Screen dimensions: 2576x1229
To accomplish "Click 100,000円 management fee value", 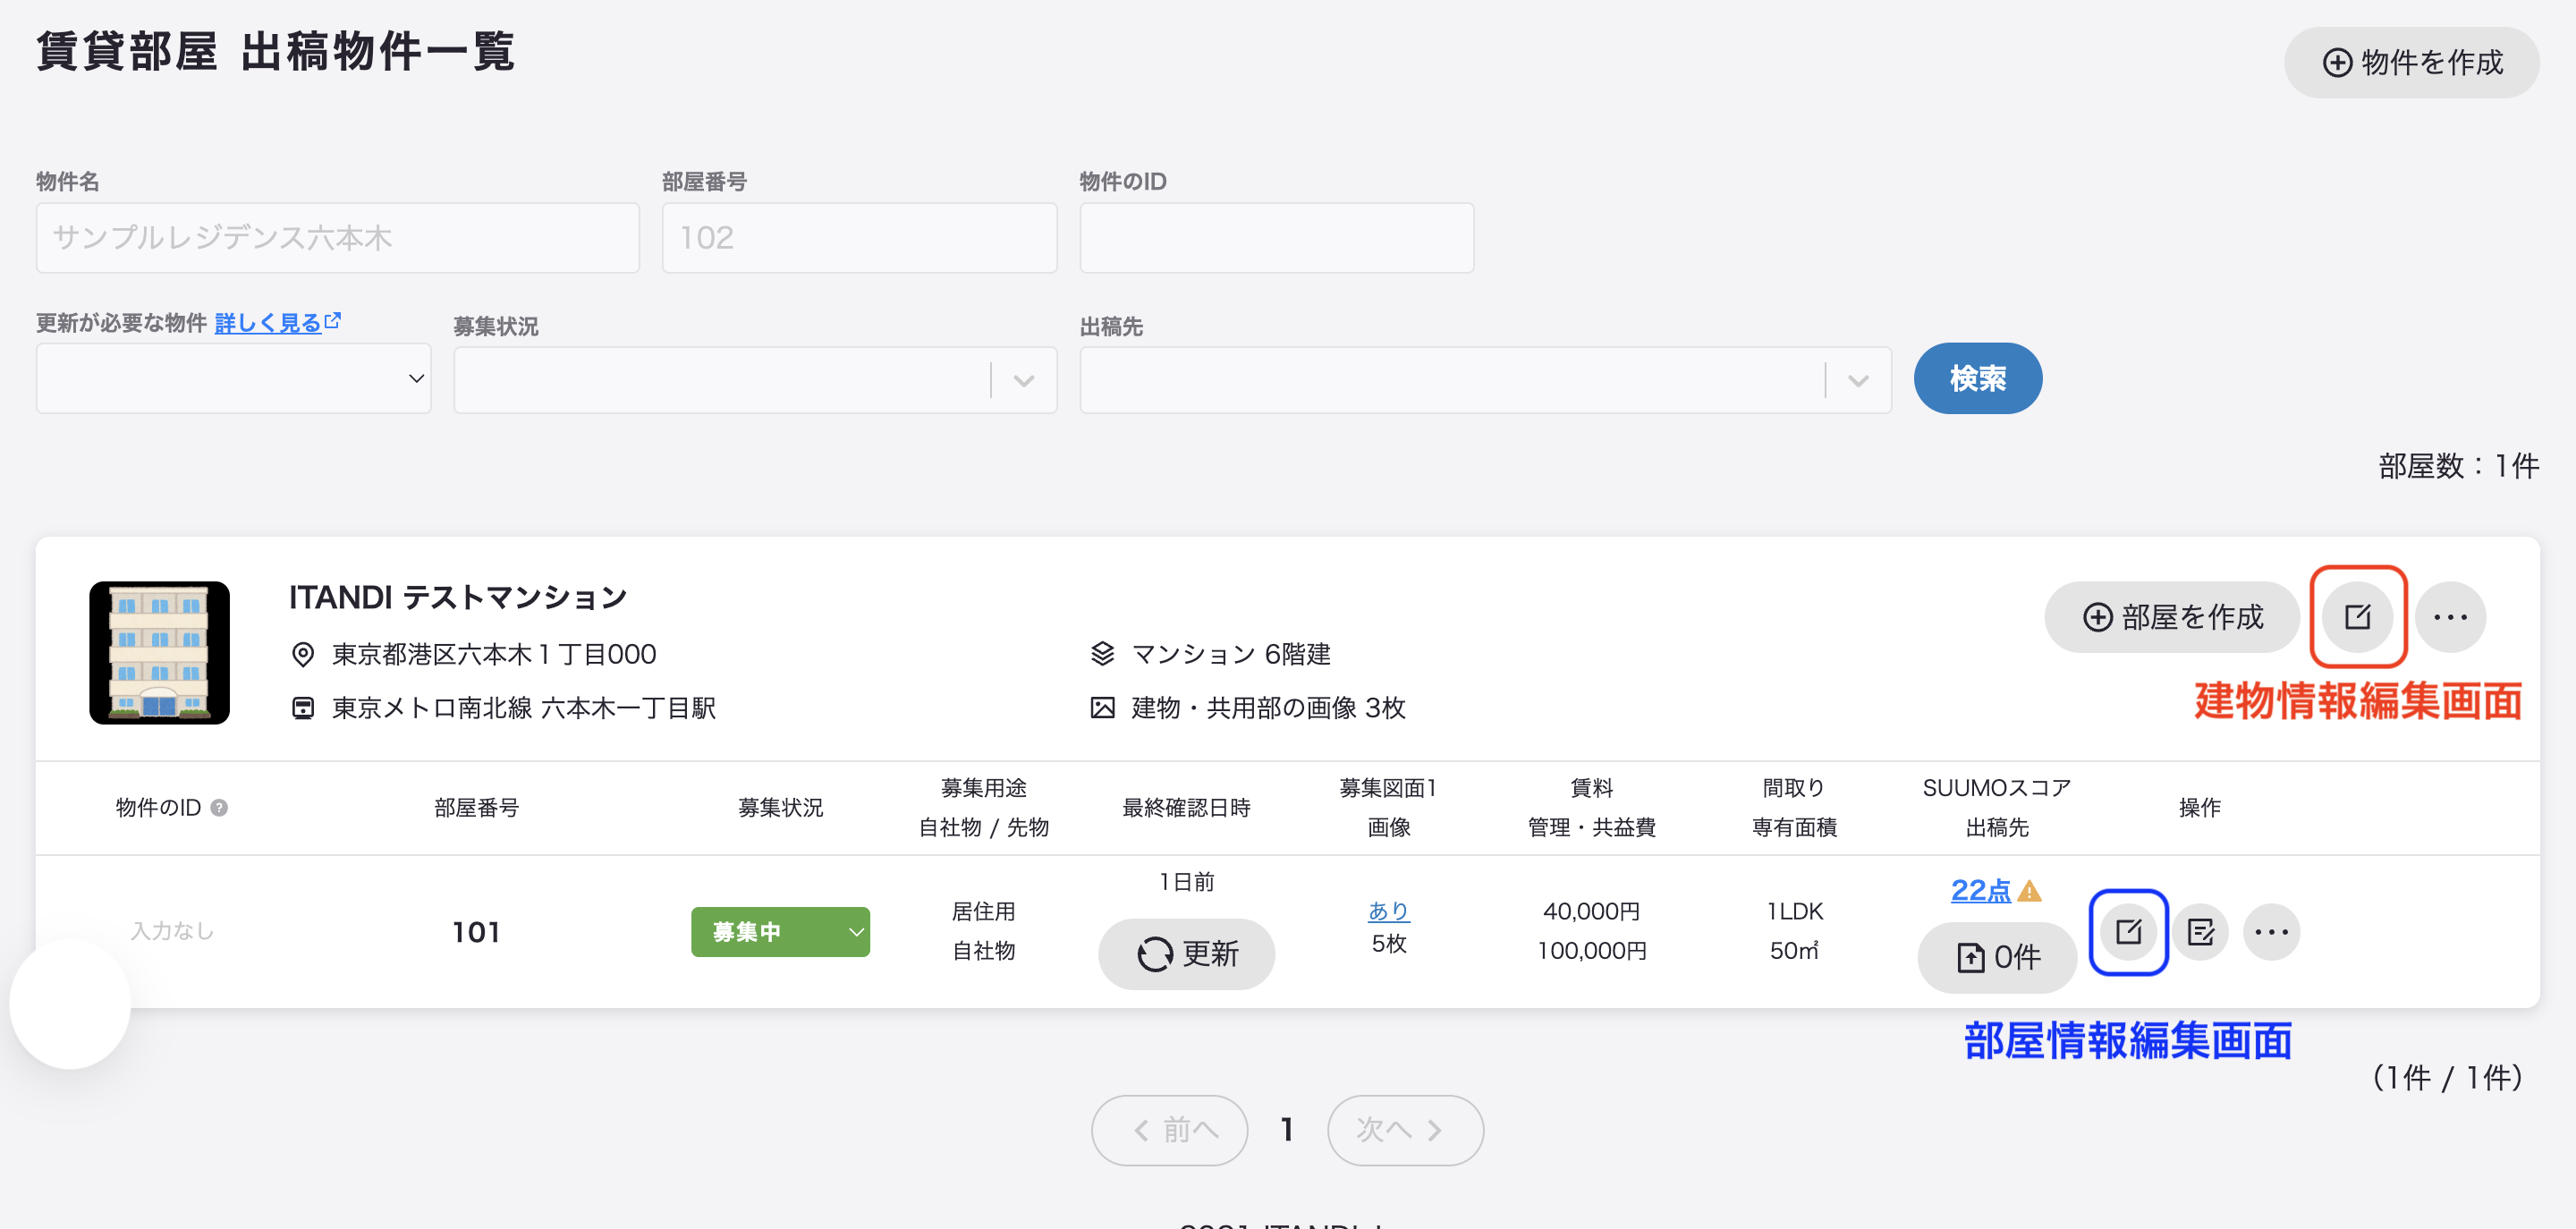I will click(x=1591, y=951).
